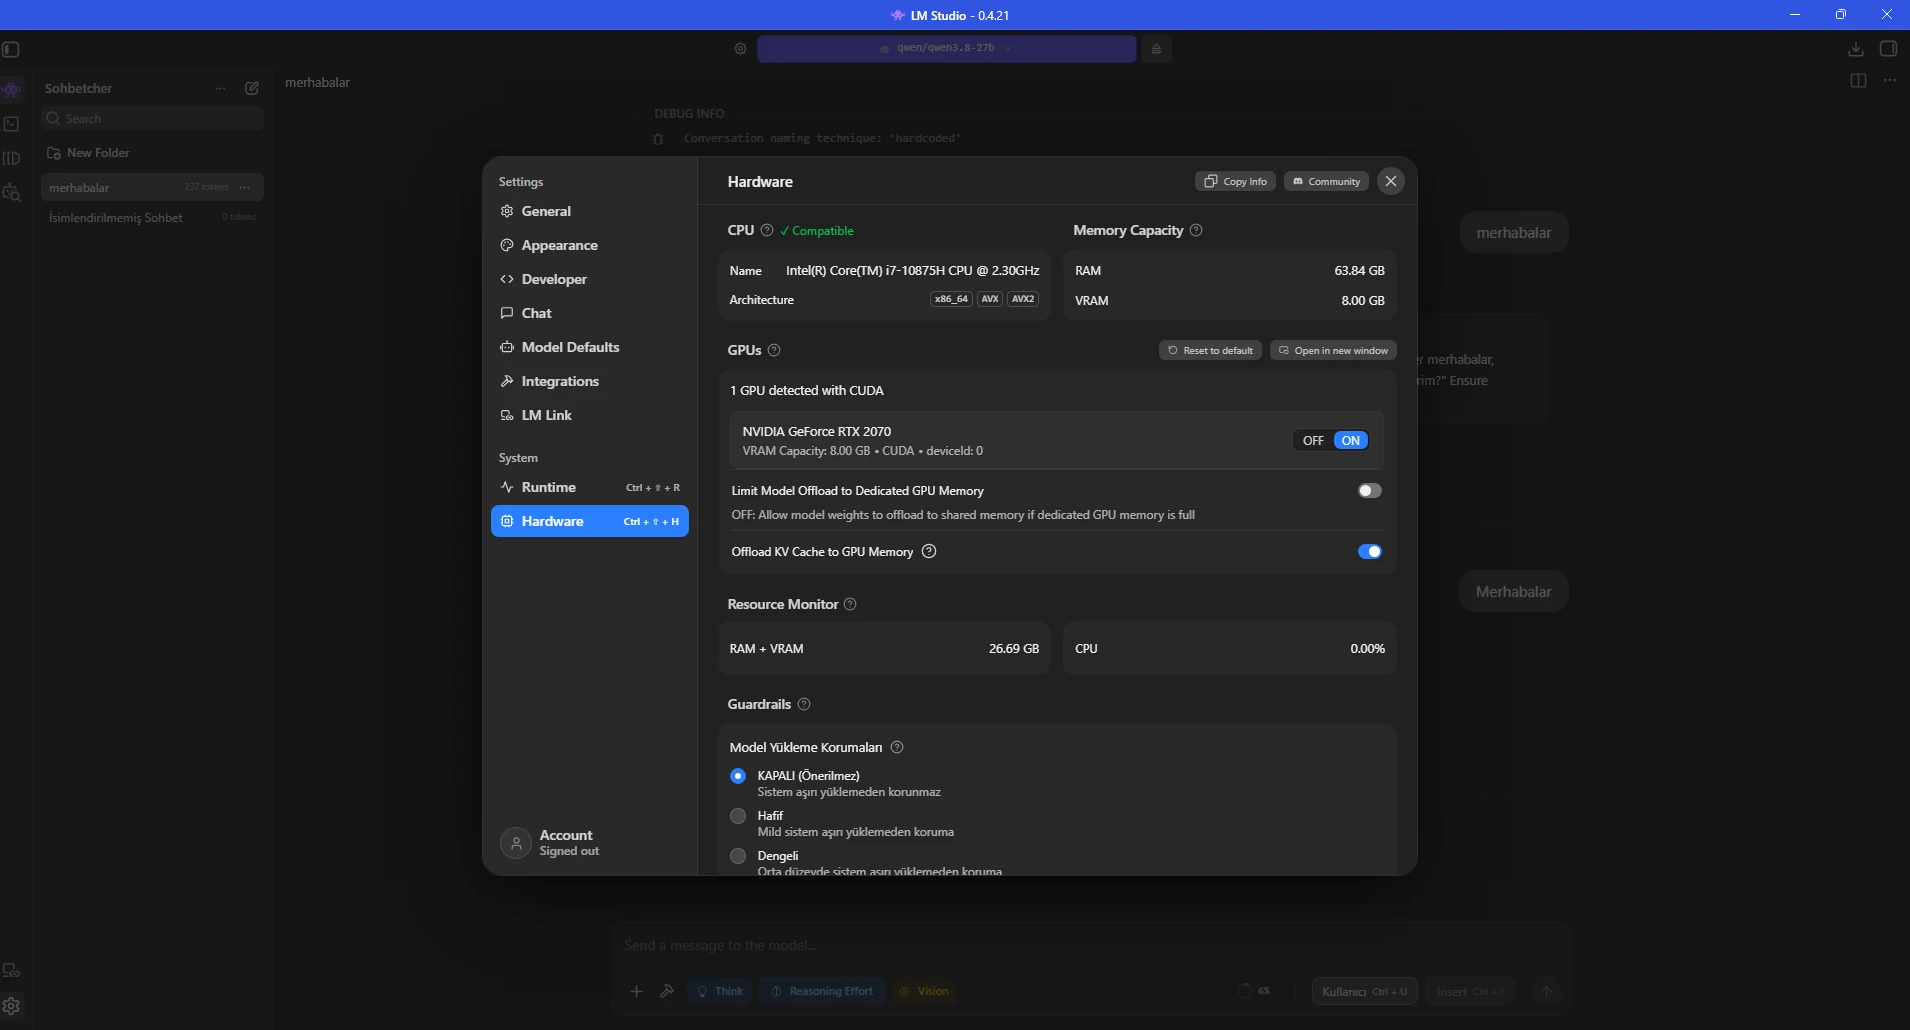Open the downloads icon in top bar

[x=1856, y=49]
